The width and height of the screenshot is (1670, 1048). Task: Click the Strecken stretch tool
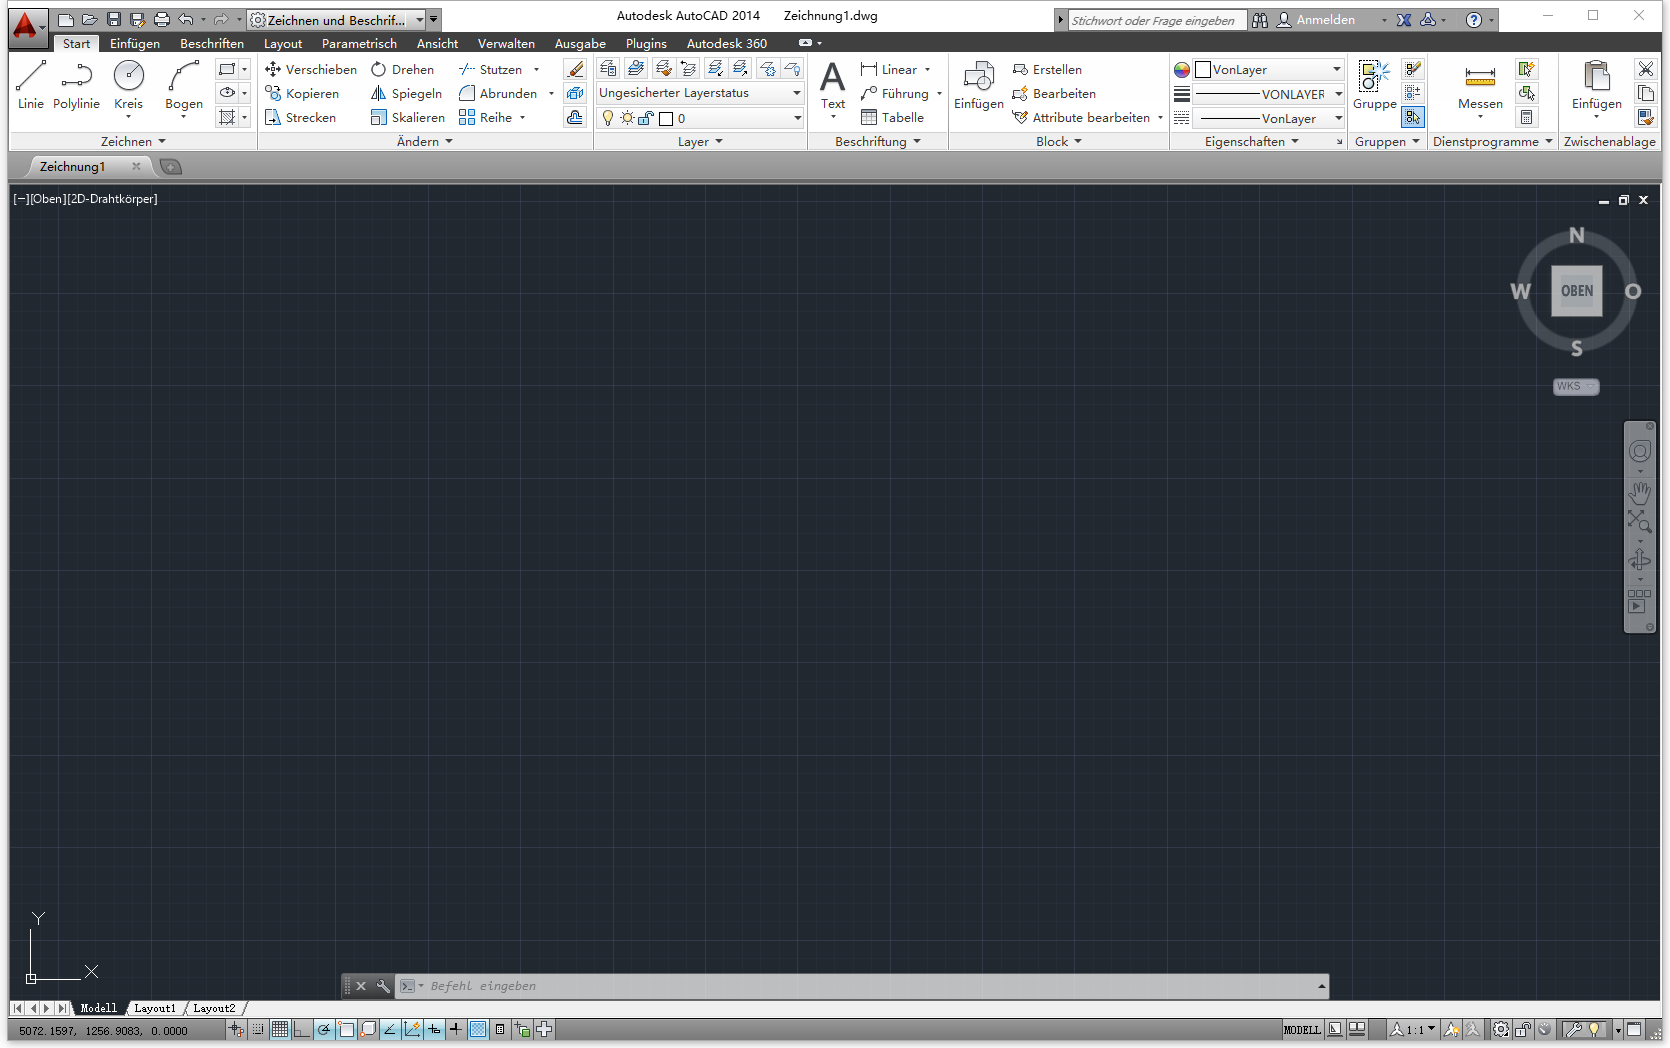[x=301, y=117]
